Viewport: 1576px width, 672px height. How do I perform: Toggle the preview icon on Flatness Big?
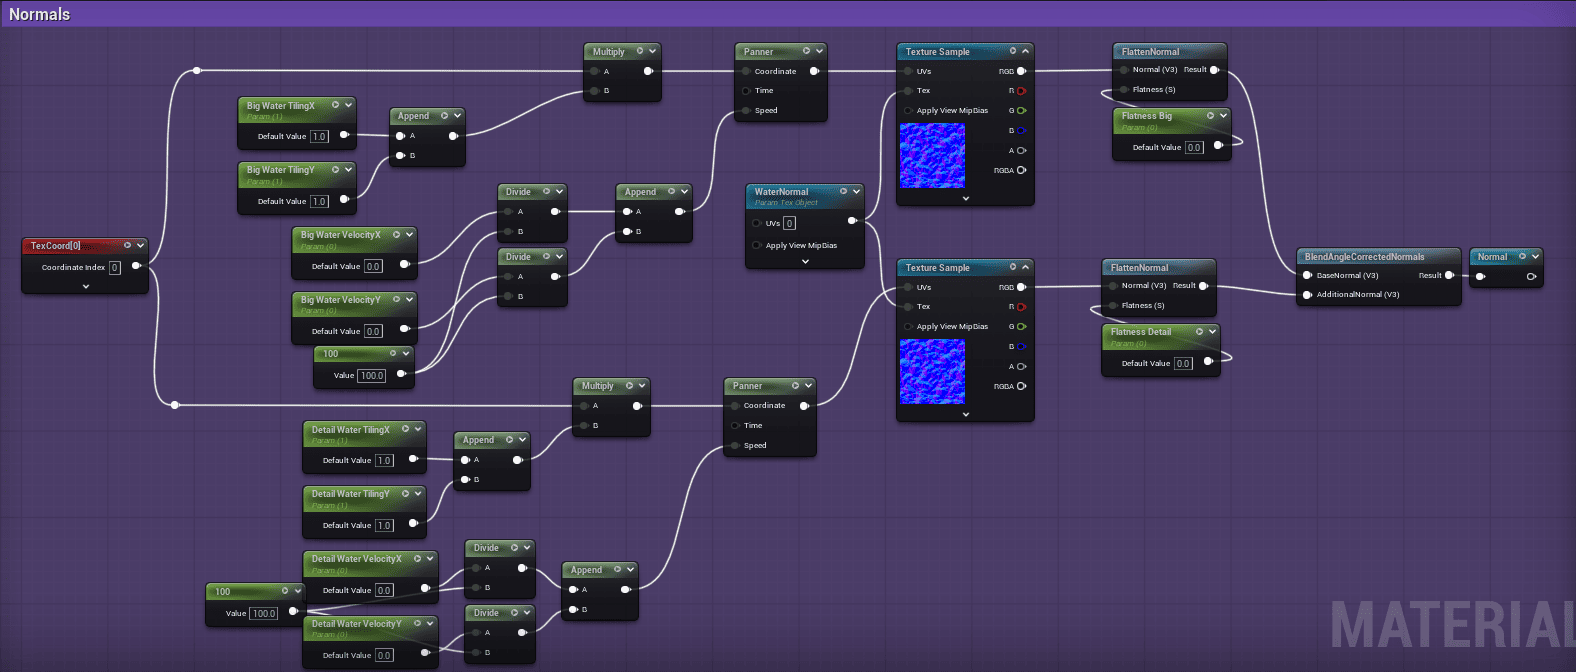click(1210, 116)
